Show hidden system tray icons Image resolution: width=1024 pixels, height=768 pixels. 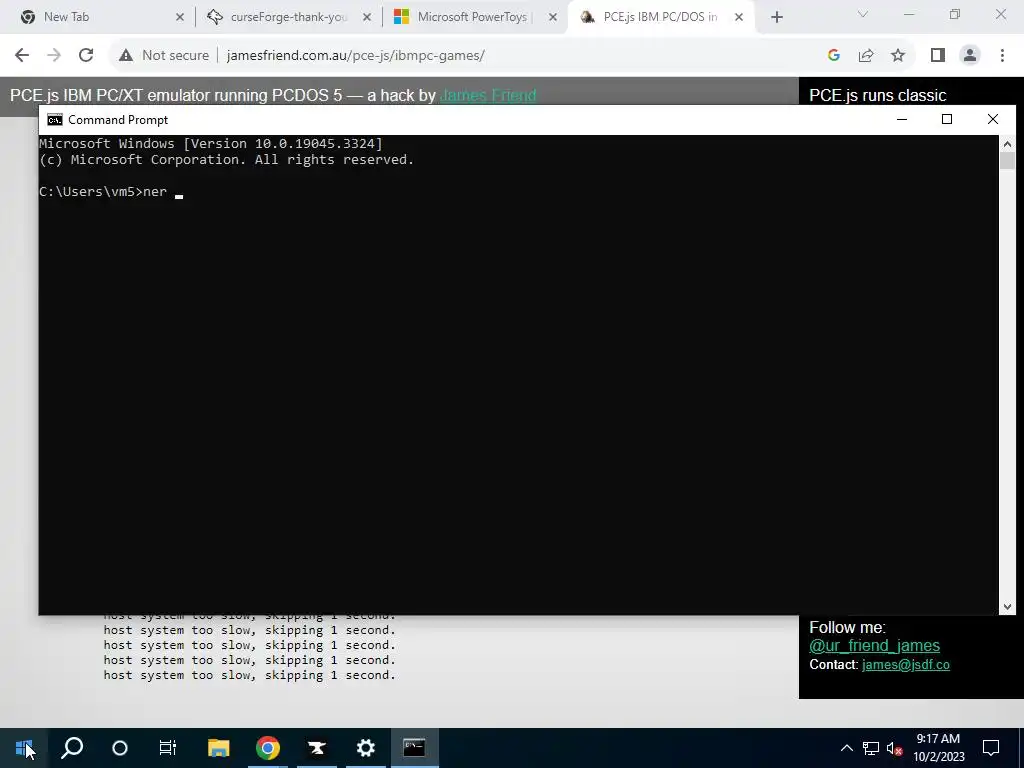(x=846, y=748)
